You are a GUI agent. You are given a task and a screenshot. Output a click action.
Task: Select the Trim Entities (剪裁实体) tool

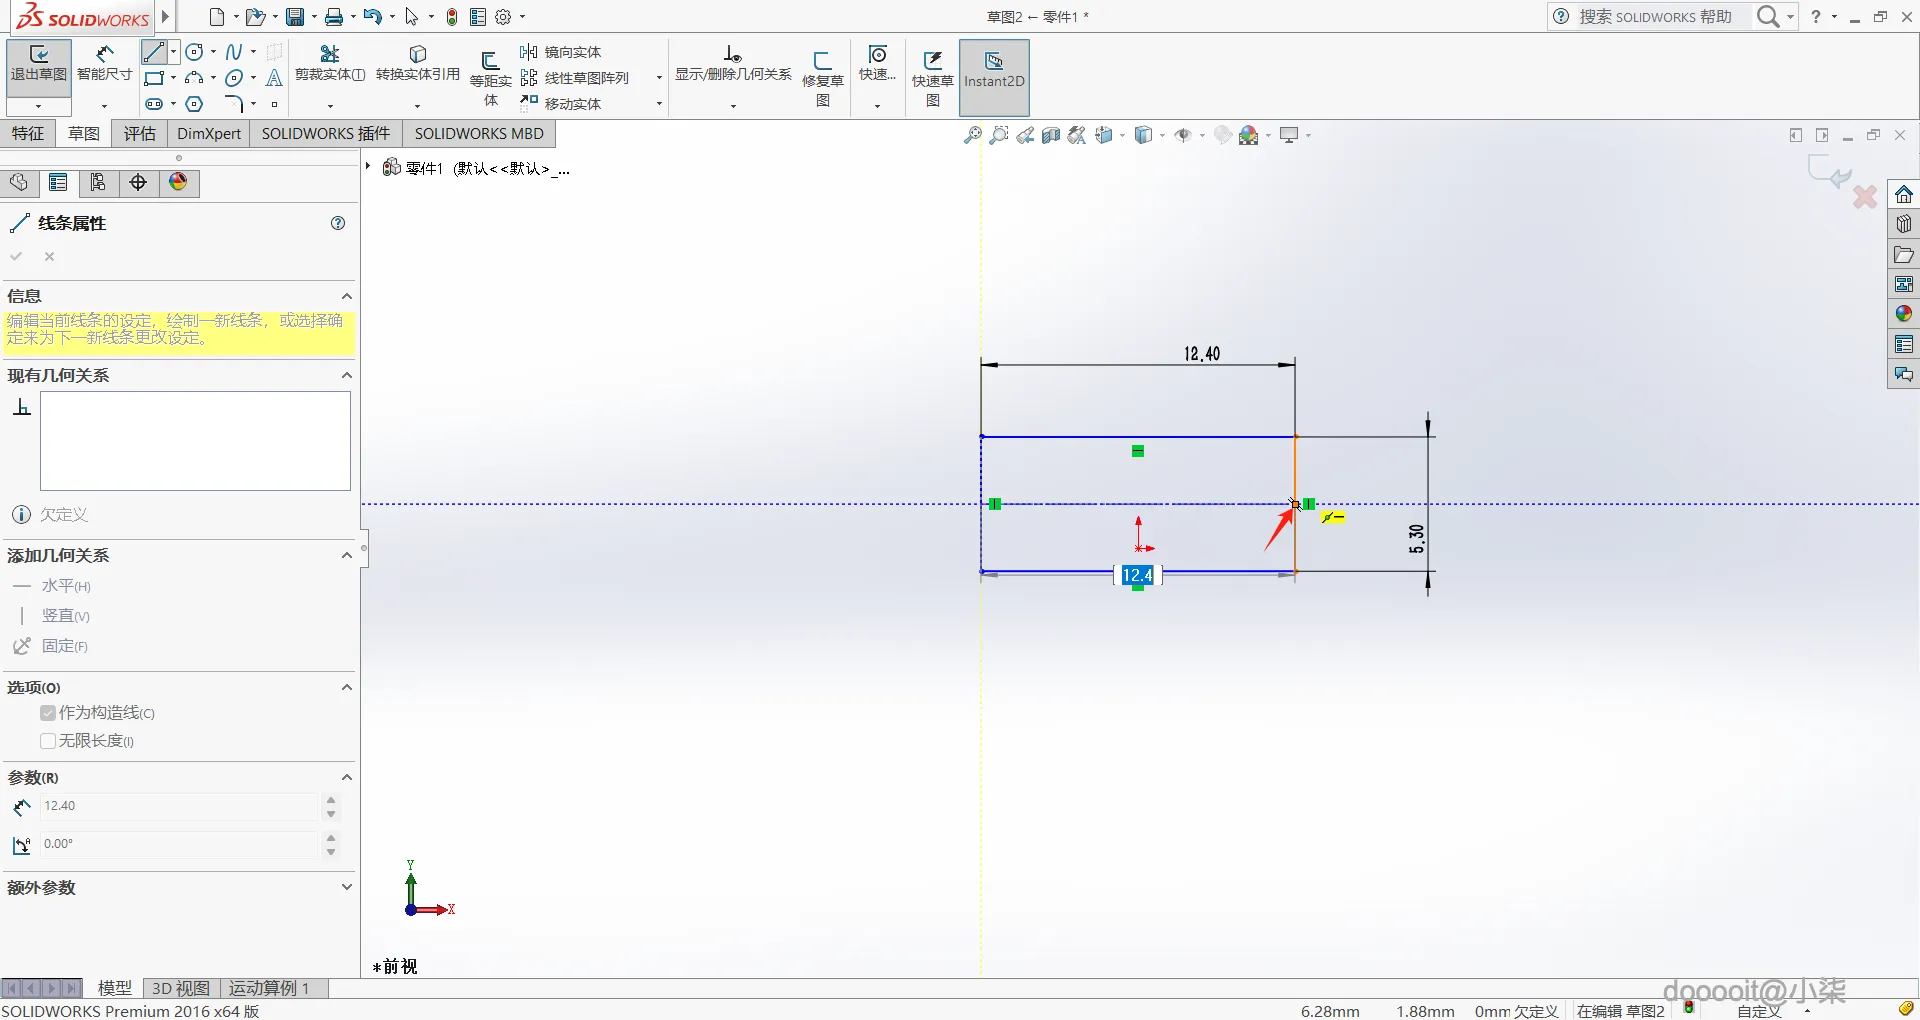pyautogui.click(x=330, y=64)
